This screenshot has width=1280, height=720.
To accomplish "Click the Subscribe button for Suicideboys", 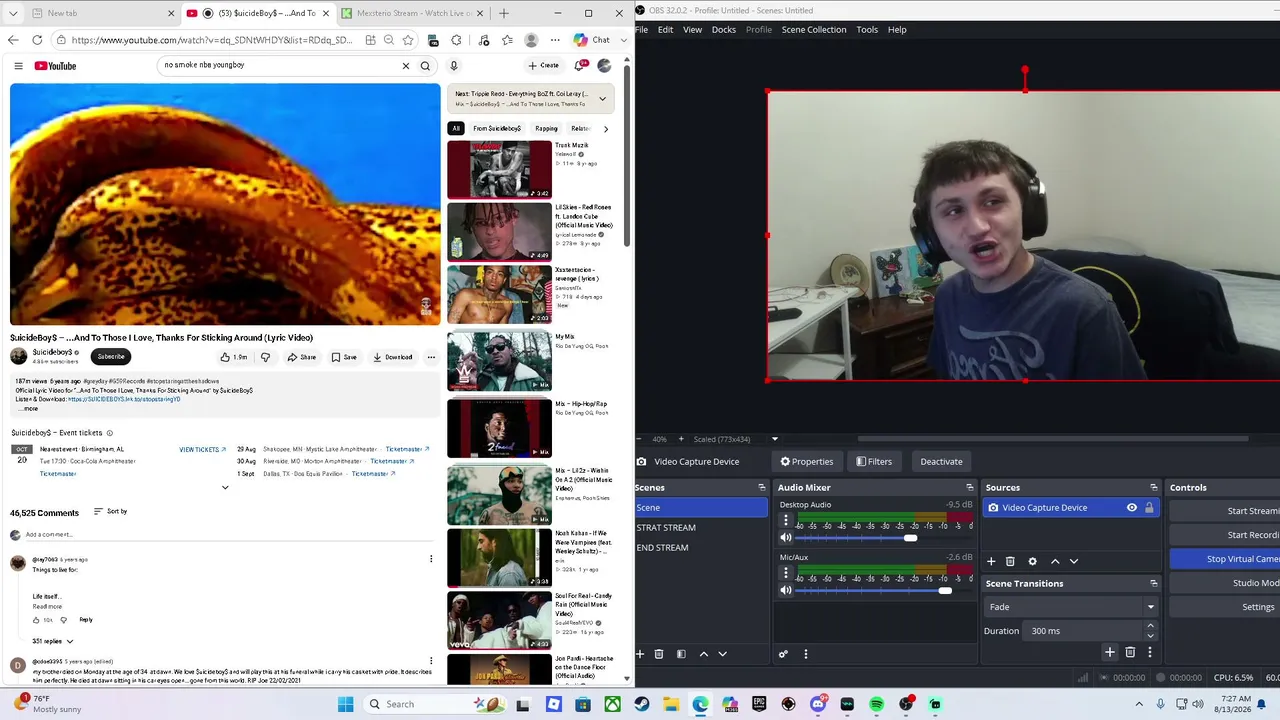I will click(x=111, y=357).
